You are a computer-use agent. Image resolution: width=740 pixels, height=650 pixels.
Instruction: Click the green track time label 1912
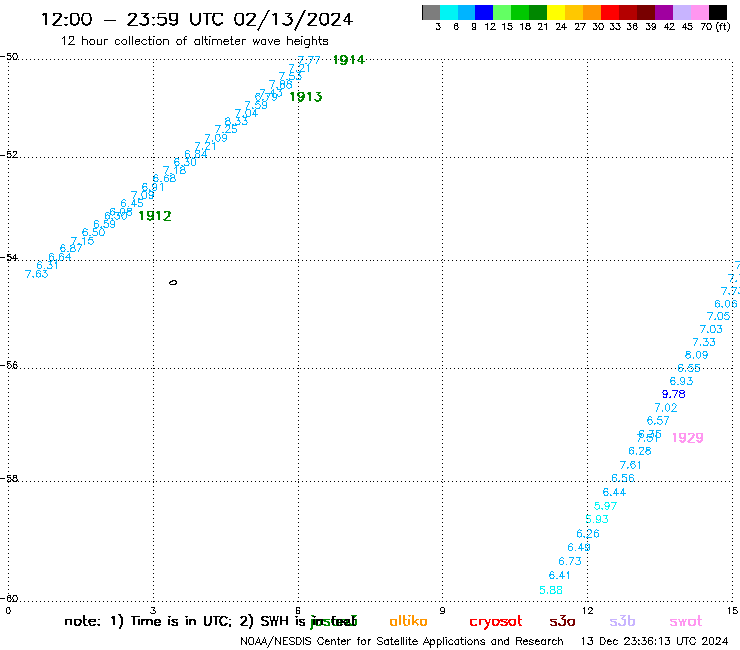[155, 216]
